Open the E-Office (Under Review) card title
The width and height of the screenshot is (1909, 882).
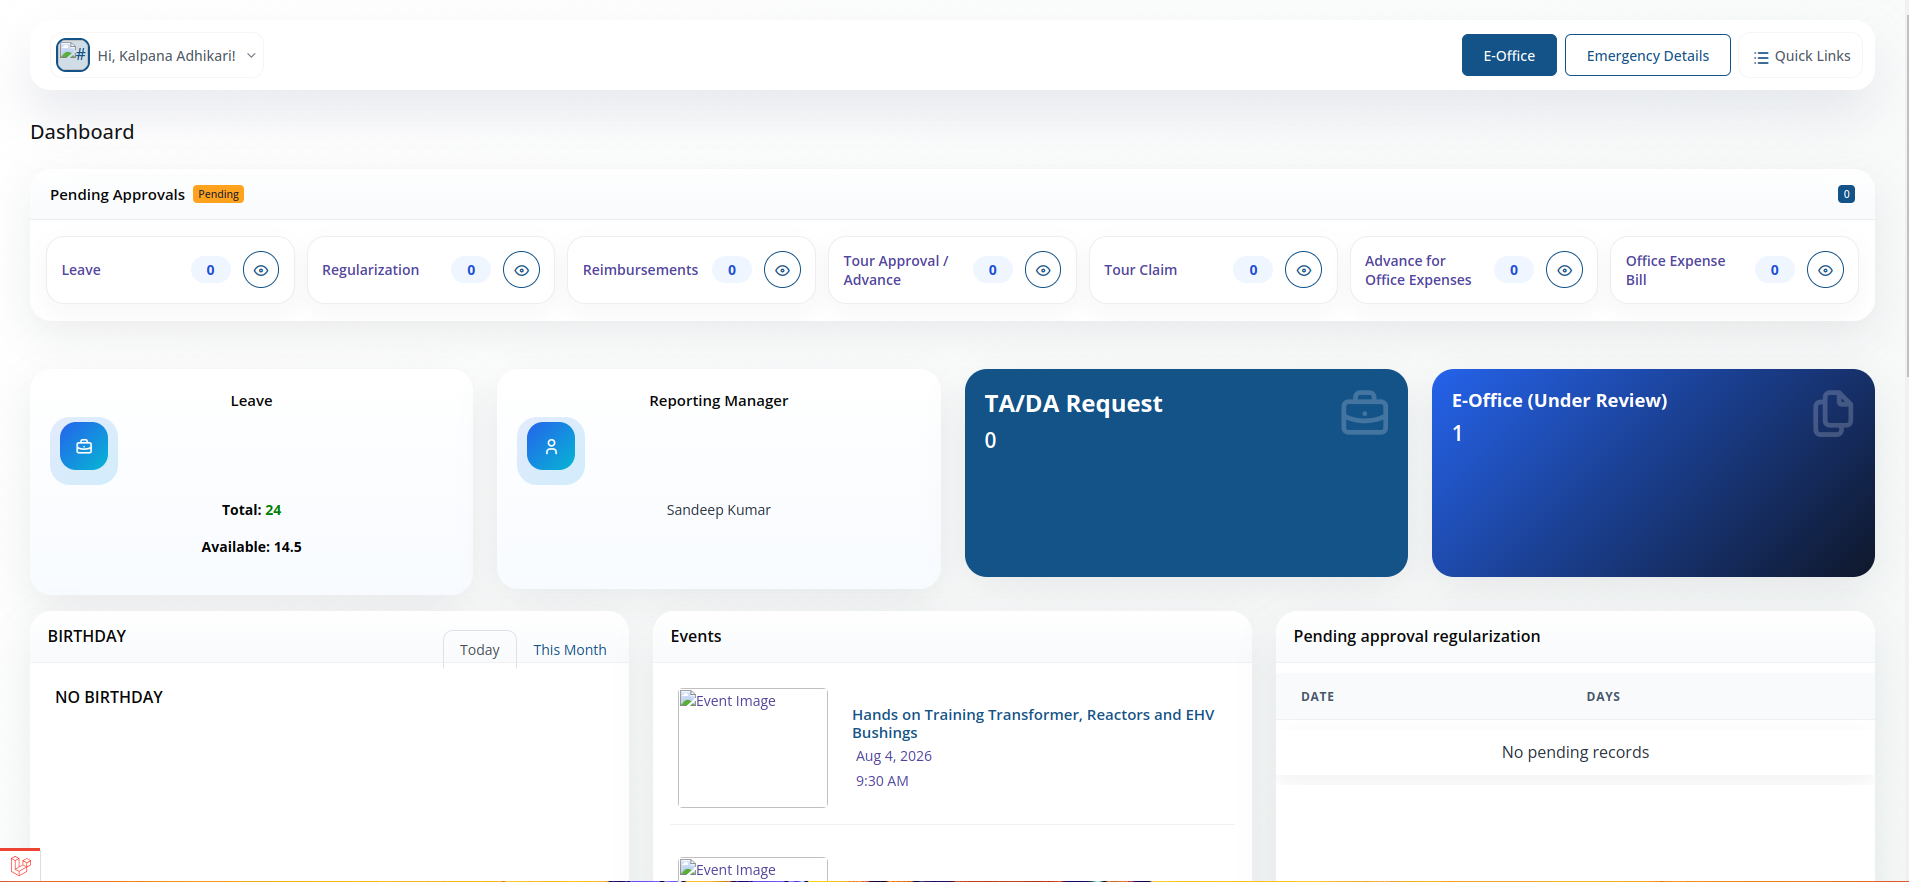1559,400
